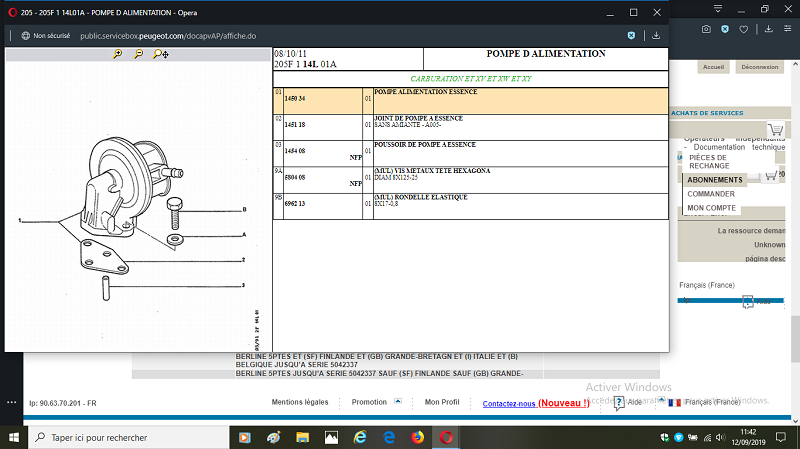Follow the Contactez-nous link
800x449 pixels.
pyautogui.click(x=509, y=403)
